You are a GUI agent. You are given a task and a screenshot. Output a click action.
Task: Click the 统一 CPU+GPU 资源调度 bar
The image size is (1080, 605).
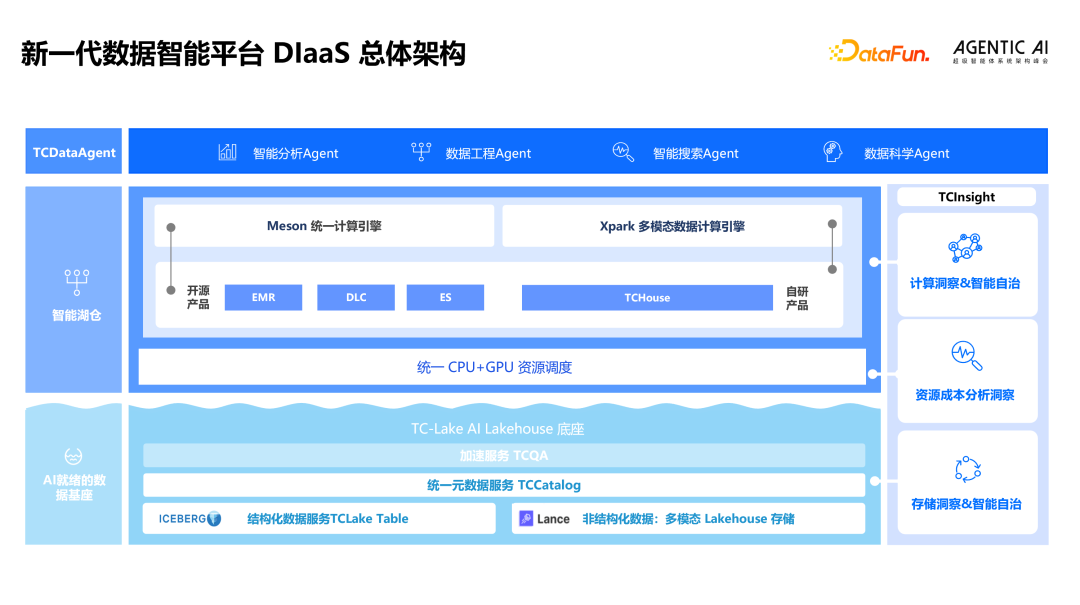point(502,367)
